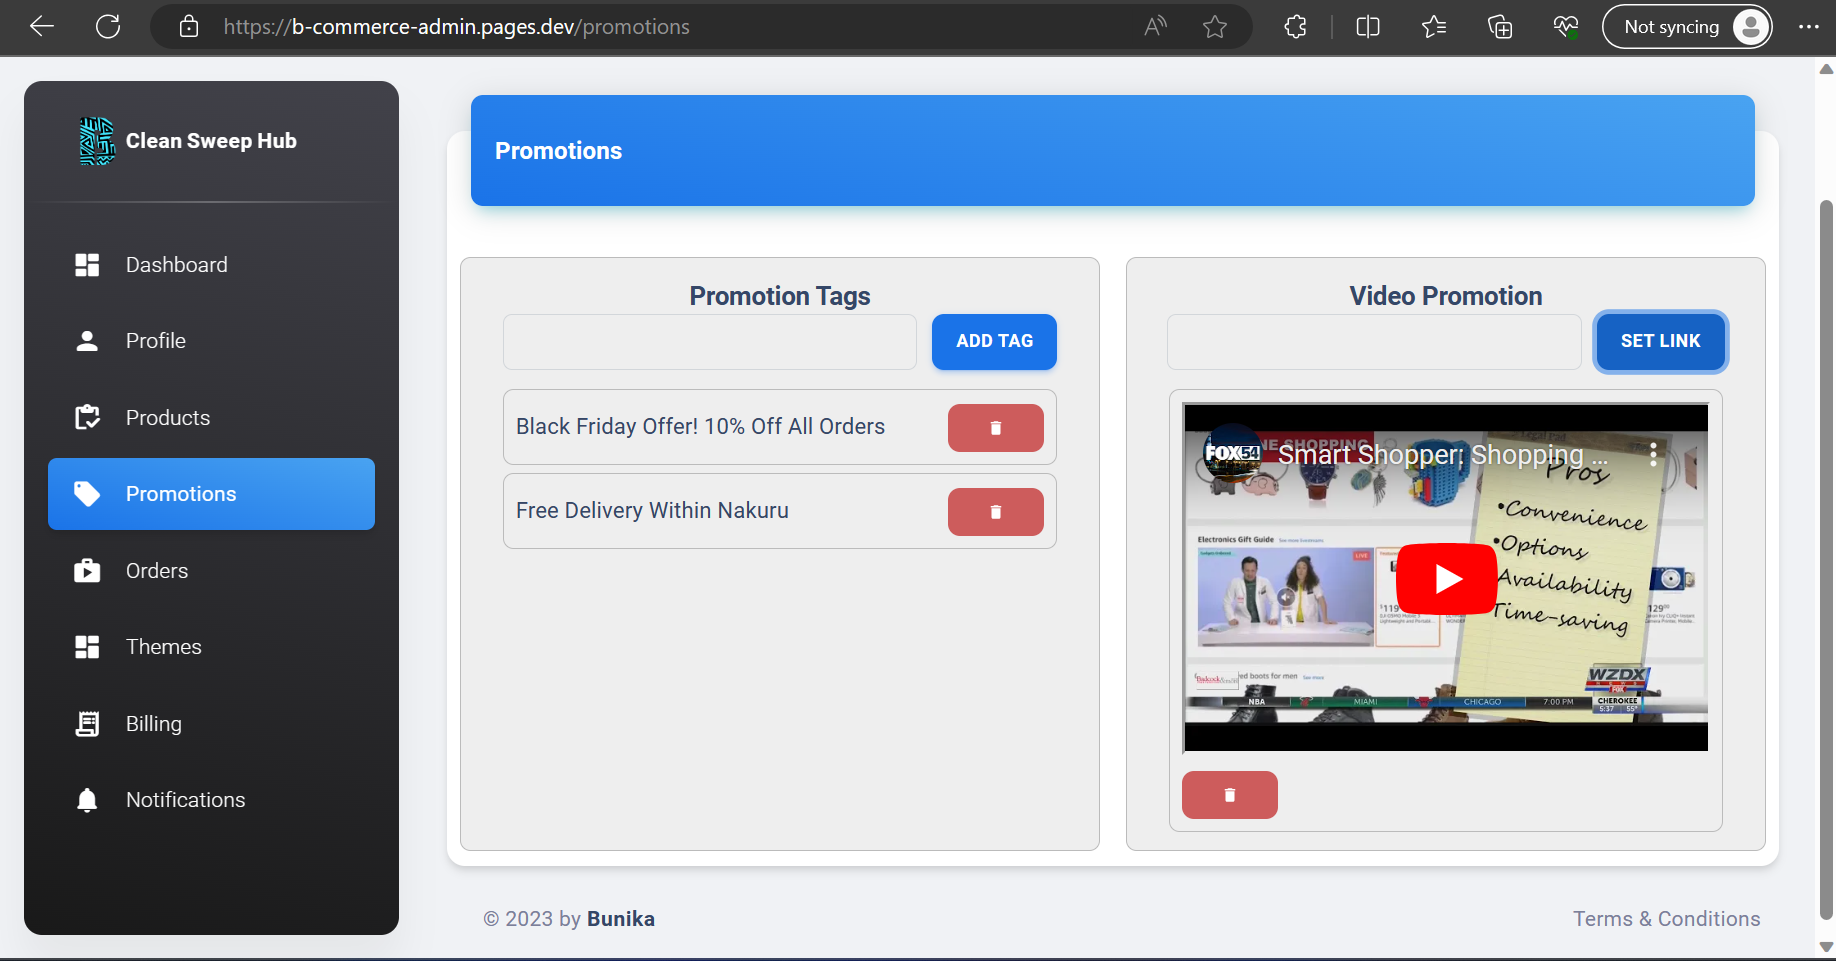Open the browser favorites star icon
This screenshot has height=961, width=1836.
pyautogui.click(x=1214, y=27)
